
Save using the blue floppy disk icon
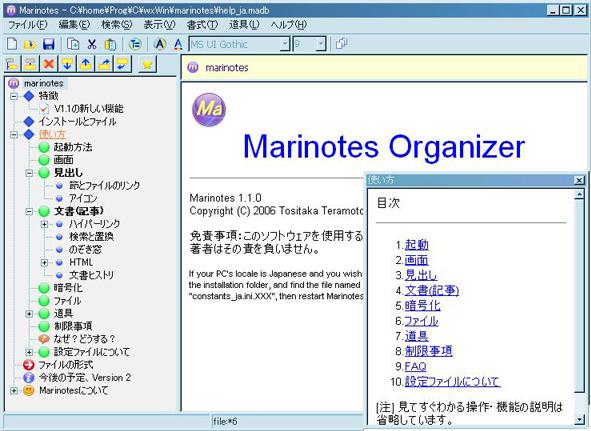(x=49, y=44)
